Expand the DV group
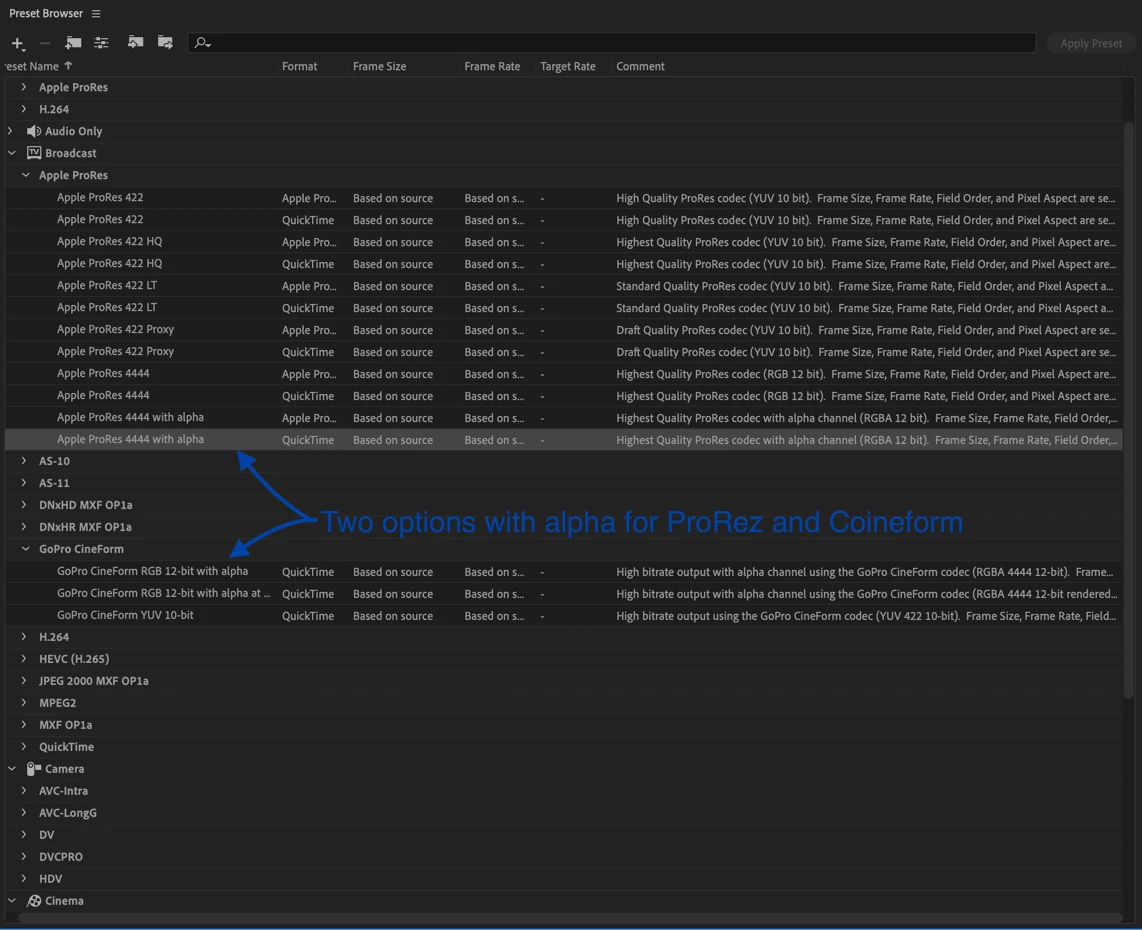Screen dimensions: 1142x930 (x=24, y=835)
